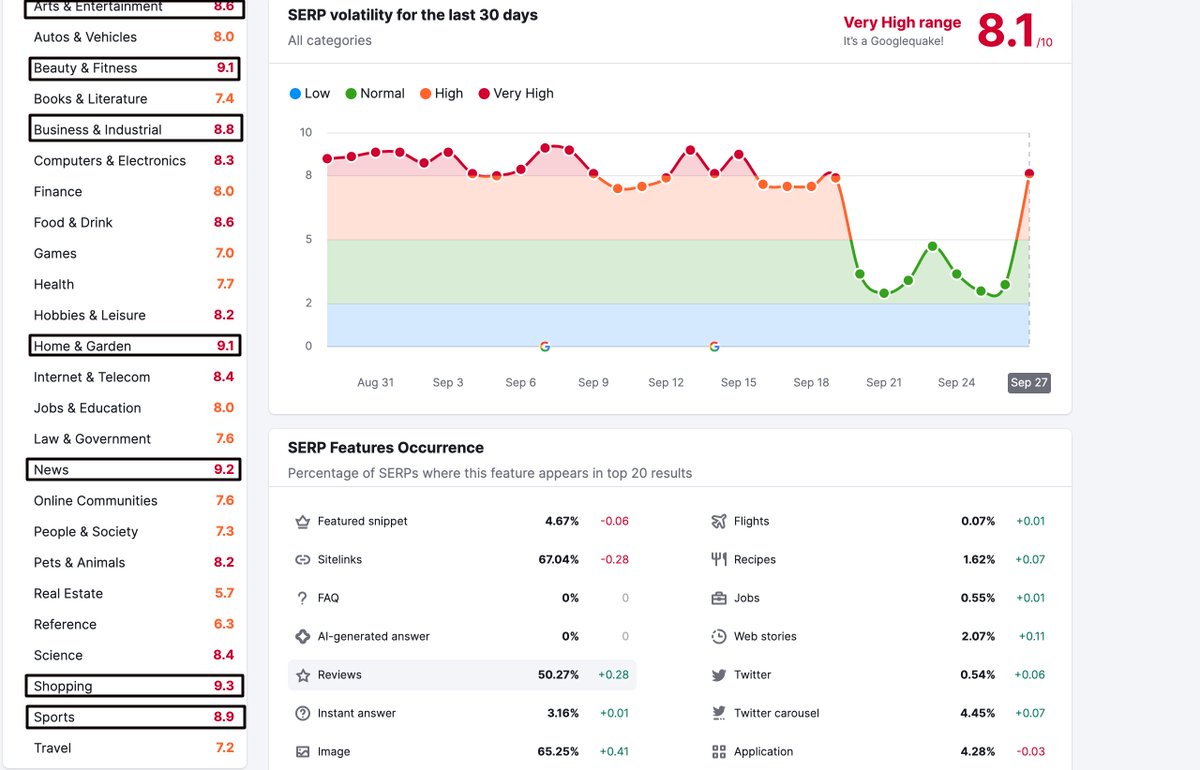Select the Science category

136,655
